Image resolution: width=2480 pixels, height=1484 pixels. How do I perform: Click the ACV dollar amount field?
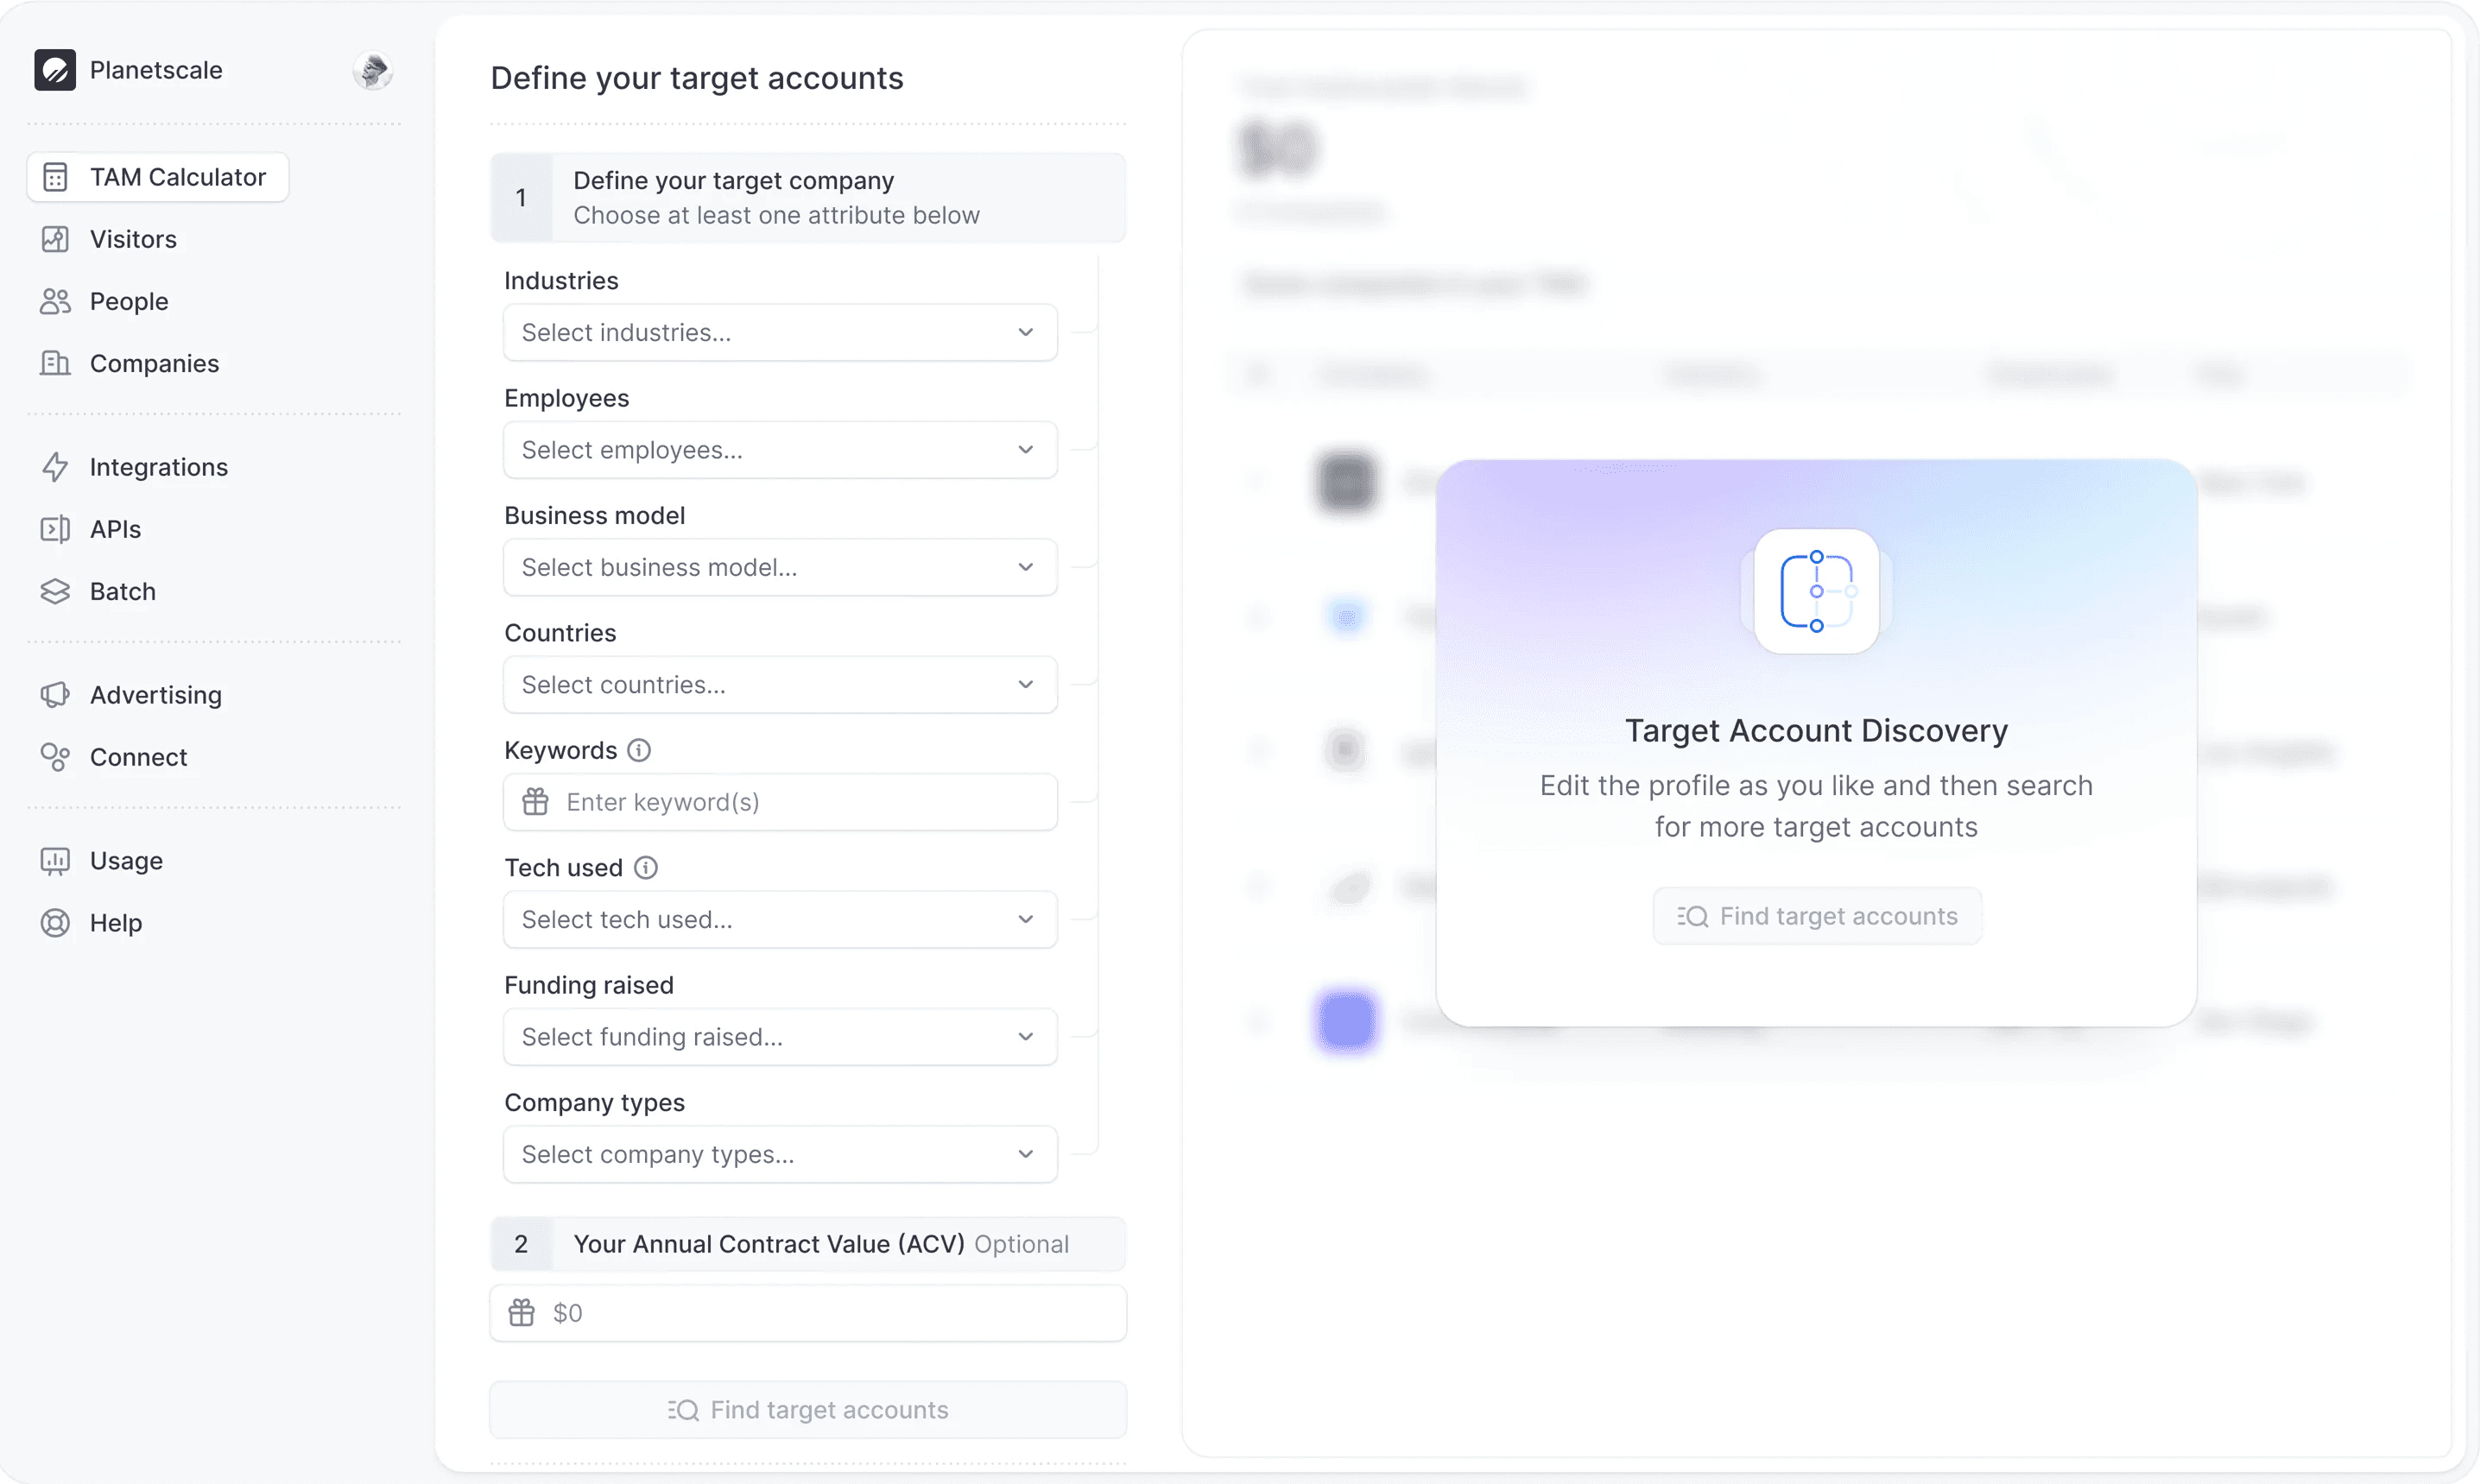(808, 1313)
